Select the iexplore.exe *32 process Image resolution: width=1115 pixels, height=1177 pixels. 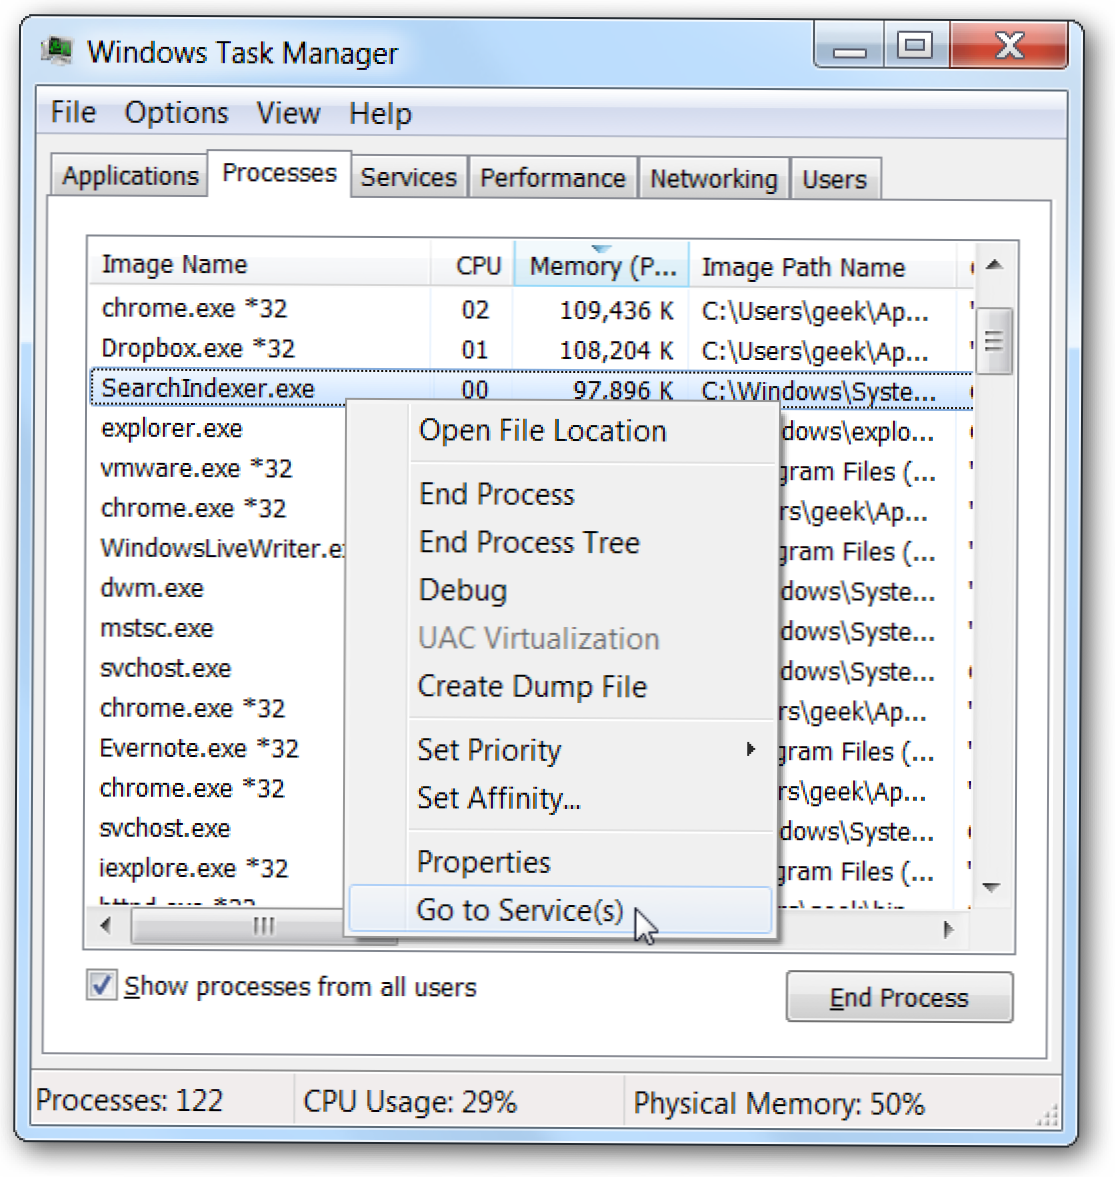pyautogui.click(x=194, y=868)
